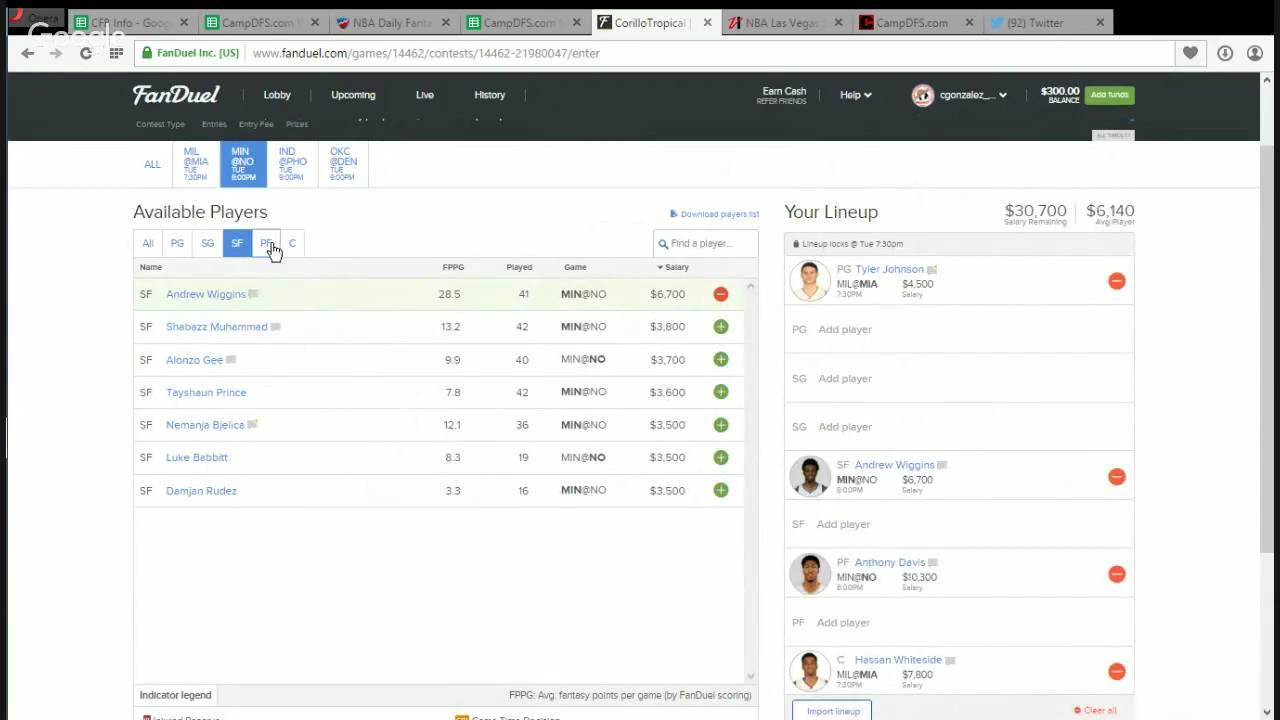Screen dimensions: 1280x720
Task: Open Anthony Davis news note icon
Action: (x=933, y=563)
